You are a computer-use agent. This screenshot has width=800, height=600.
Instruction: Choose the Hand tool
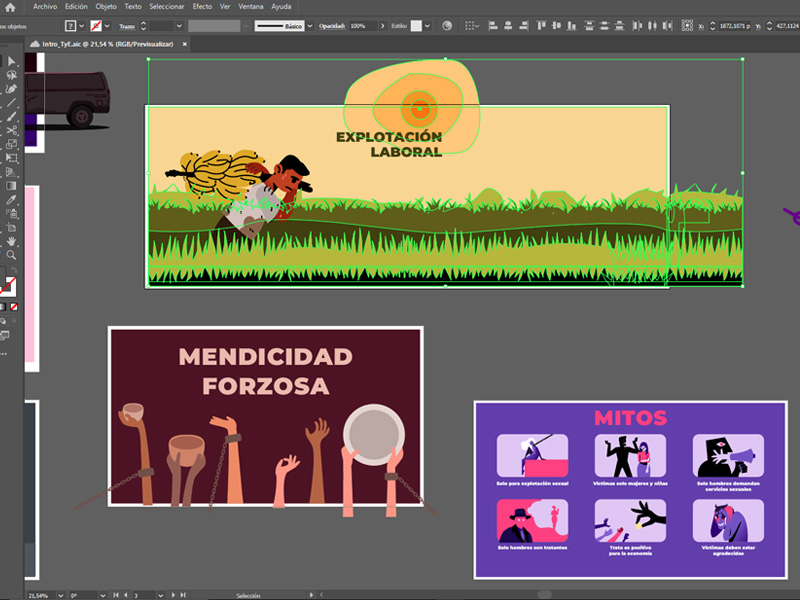coord(11,241)
